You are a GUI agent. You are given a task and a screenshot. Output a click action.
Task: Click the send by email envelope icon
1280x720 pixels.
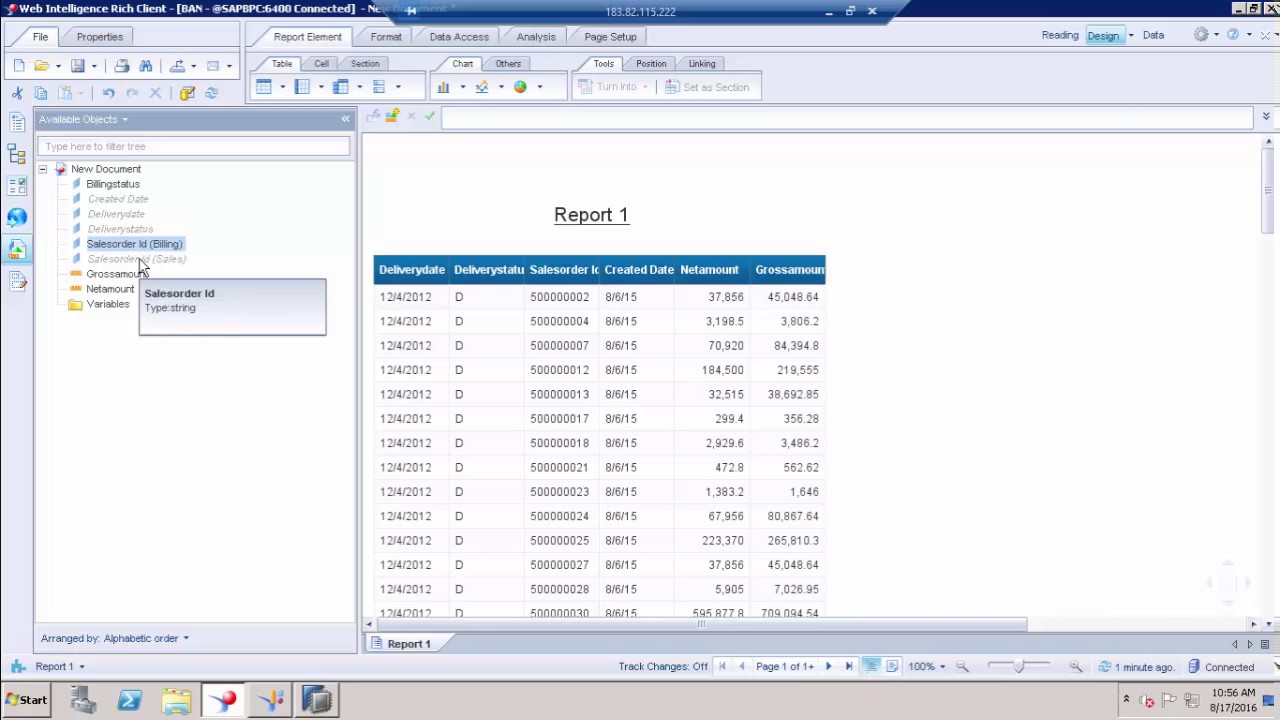click(213, 66)
